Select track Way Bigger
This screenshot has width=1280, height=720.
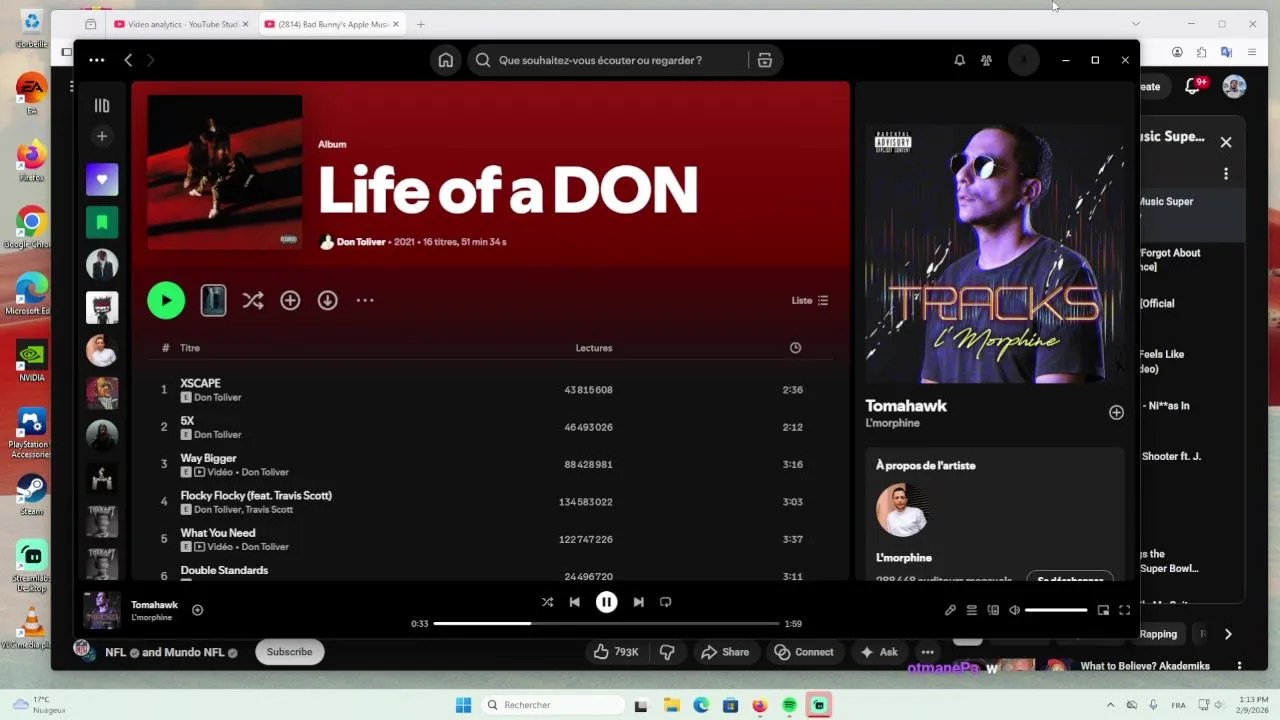click(x=208, y=458)
